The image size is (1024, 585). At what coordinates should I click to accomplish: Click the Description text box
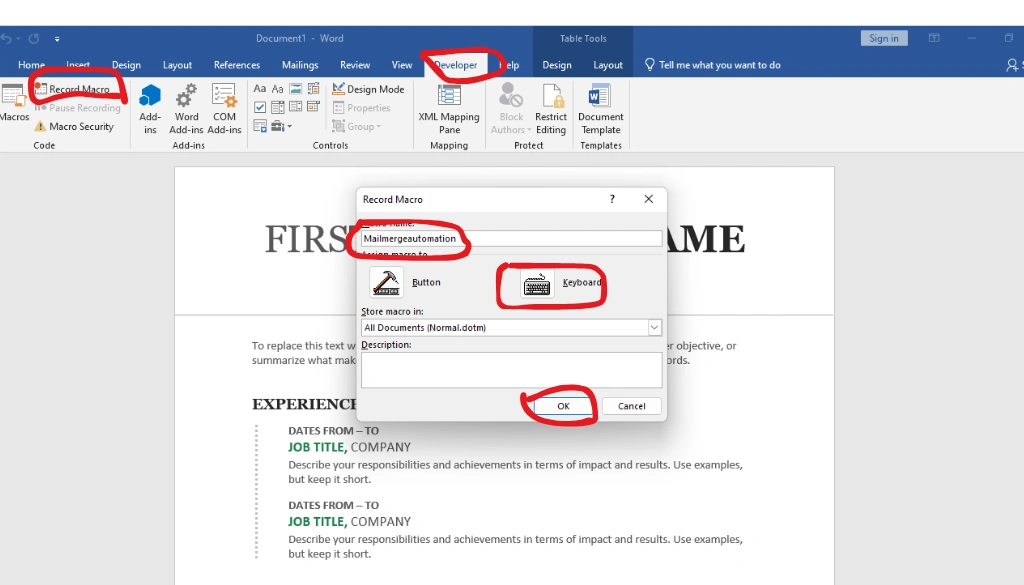(511, 370)
